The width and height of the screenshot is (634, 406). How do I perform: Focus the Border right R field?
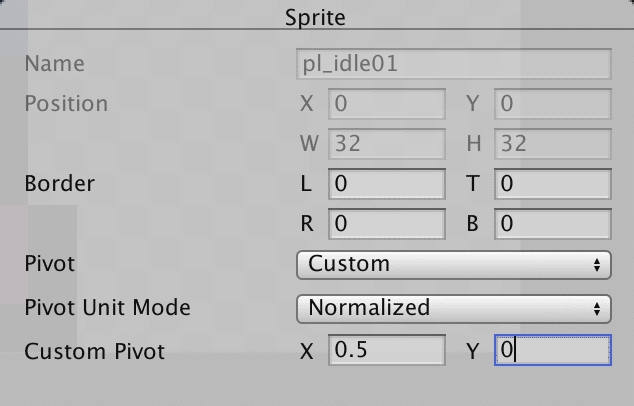(x=386, y=224)
